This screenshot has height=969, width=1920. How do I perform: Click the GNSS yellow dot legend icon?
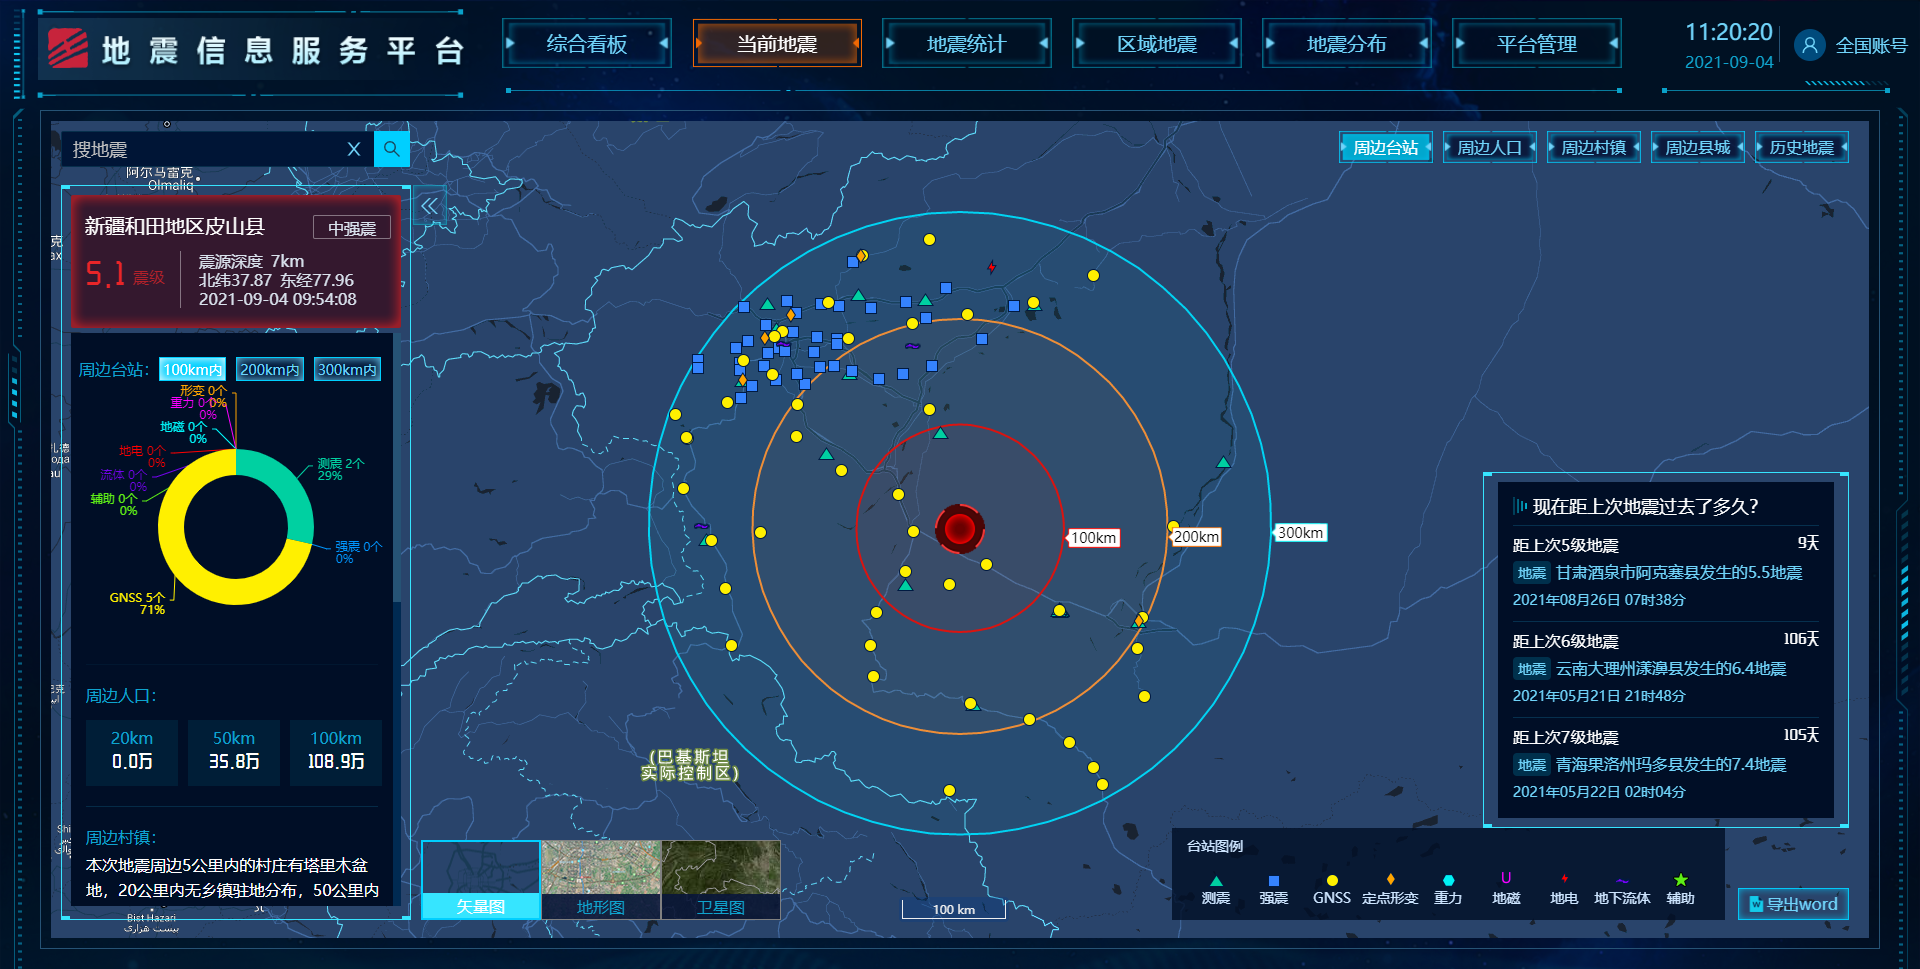pos(1331,881)
